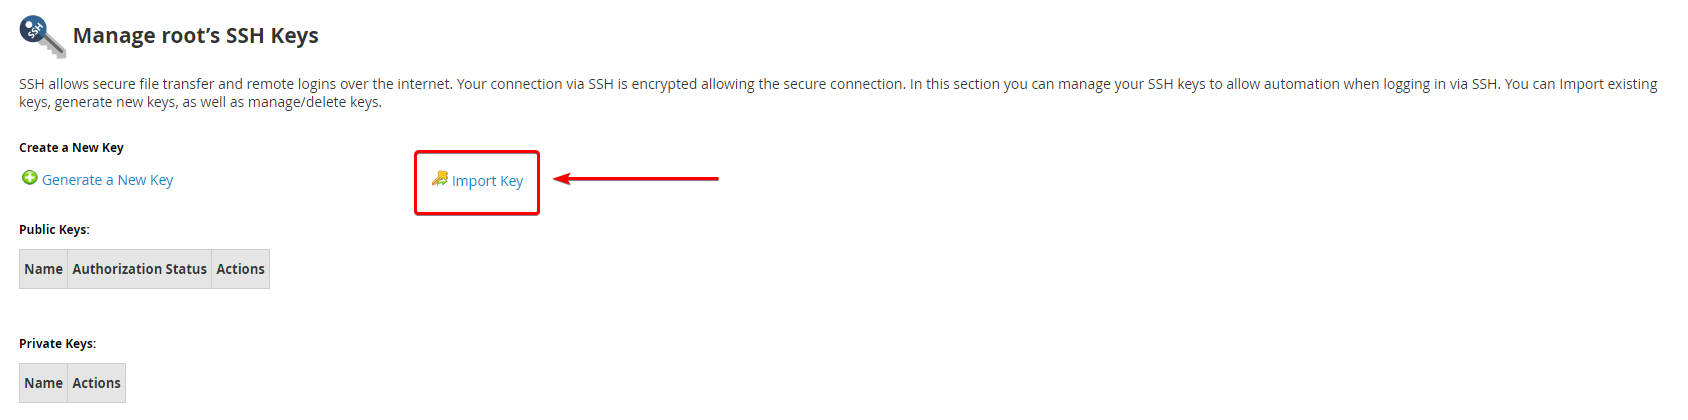
Task: Select Name column header in Public Keys
Action: click(x=43, y=269)
